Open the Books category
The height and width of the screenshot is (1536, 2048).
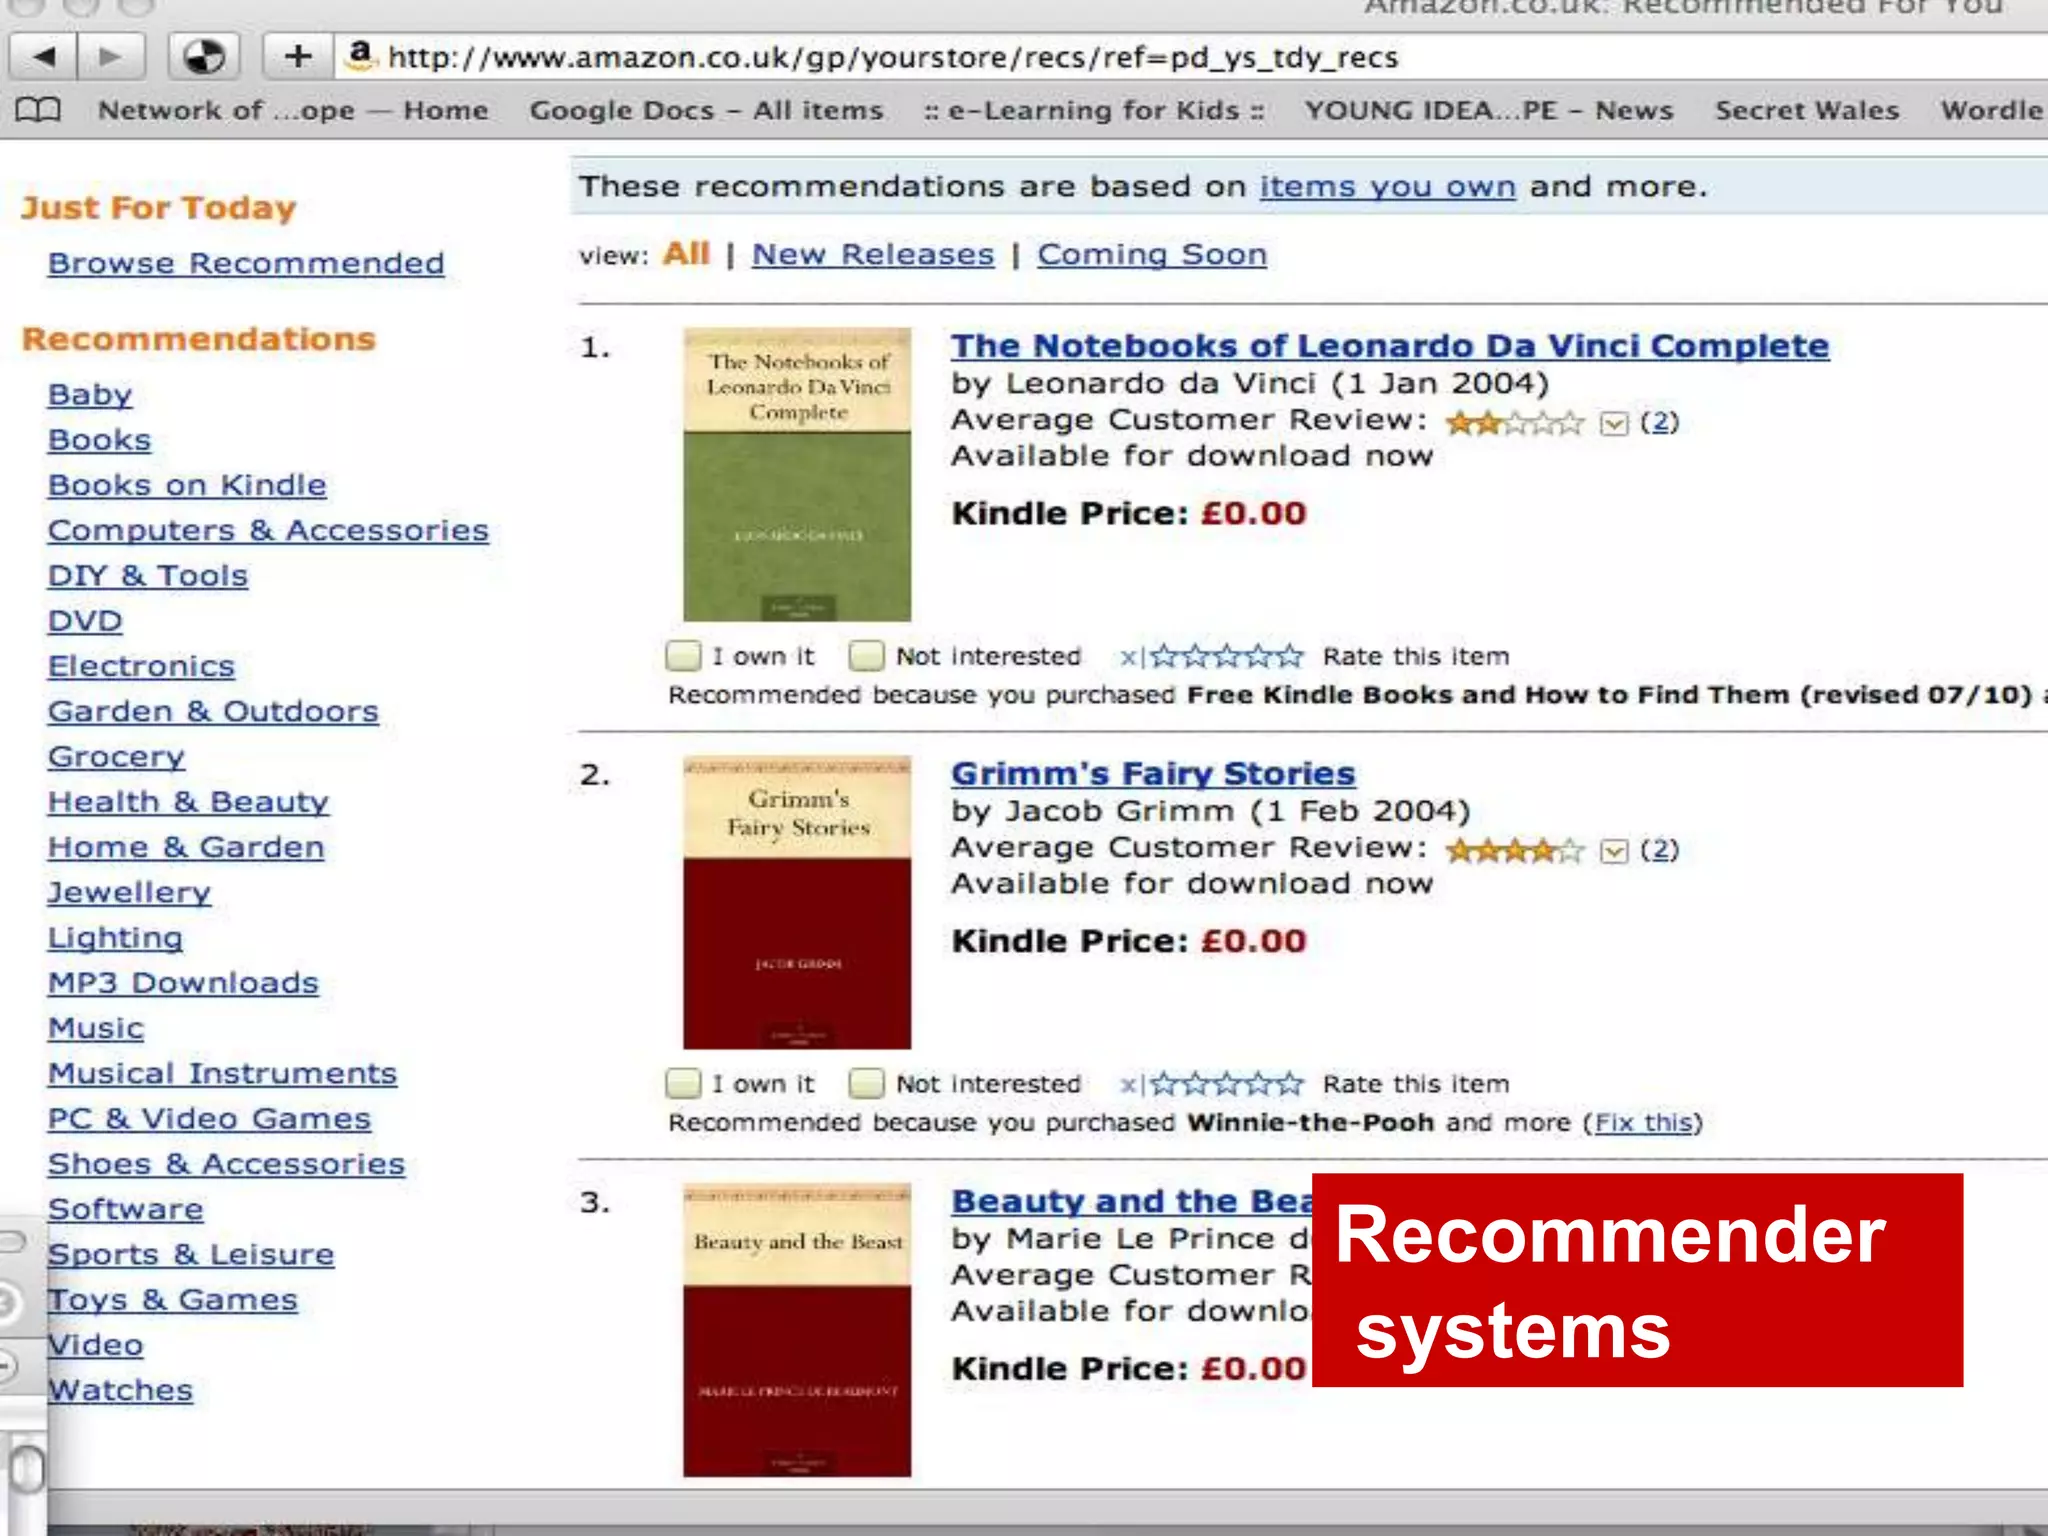(x=99, y=440)
